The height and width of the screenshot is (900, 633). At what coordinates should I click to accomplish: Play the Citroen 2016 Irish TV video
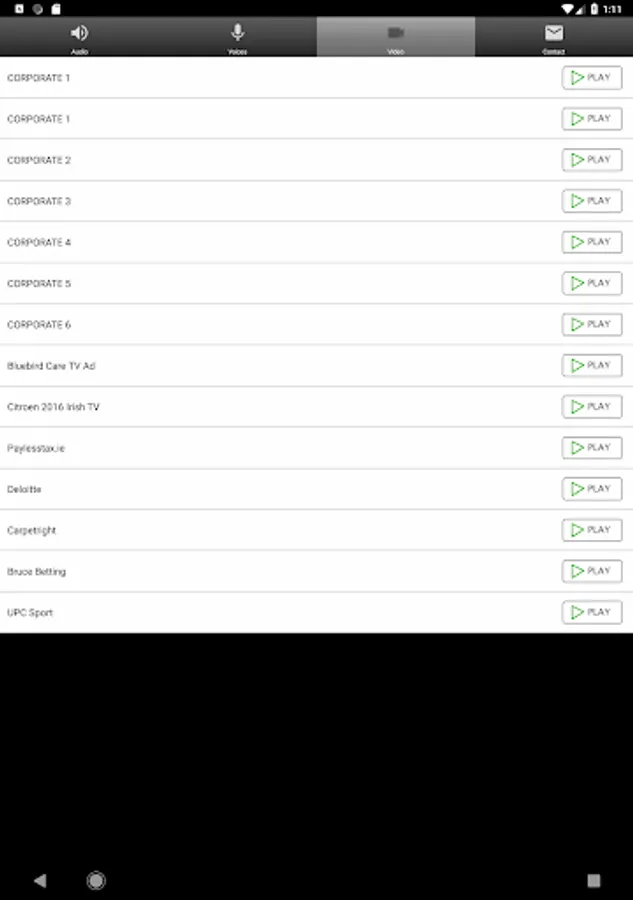point(592,406)
